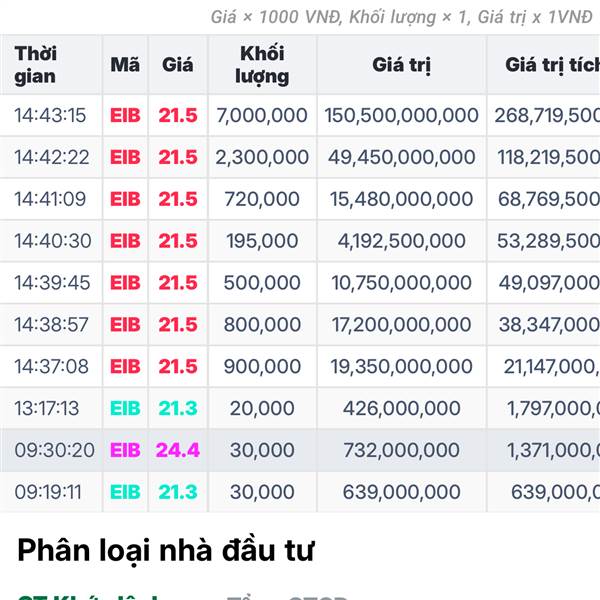Screen dimensions: 600x600
Task: Select the 24.4 price cell
Action: click(178, 451)
